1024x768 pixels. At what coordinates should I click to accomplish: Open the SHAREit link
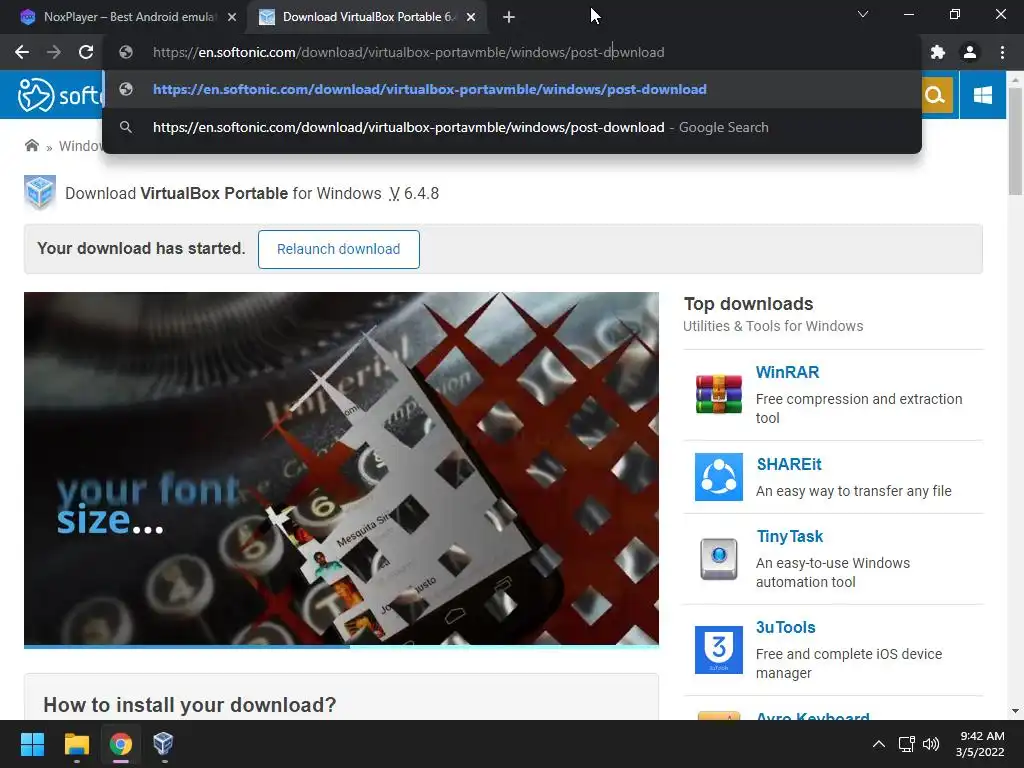click(789, 464)
